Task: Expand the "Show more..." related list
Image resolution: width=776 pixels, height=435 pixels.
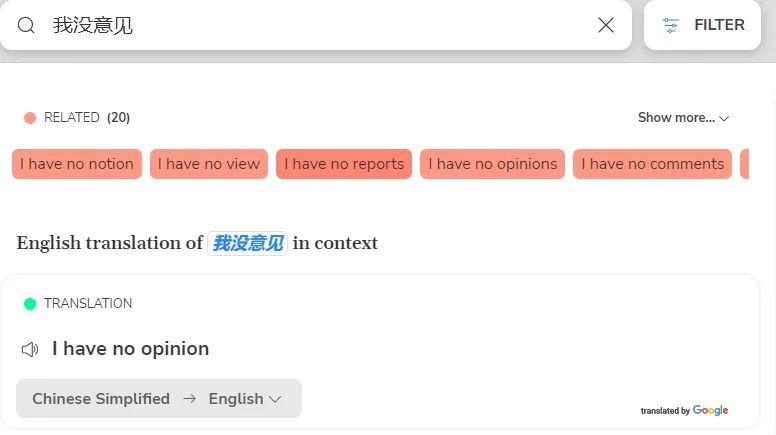Action: click(683, 118)
